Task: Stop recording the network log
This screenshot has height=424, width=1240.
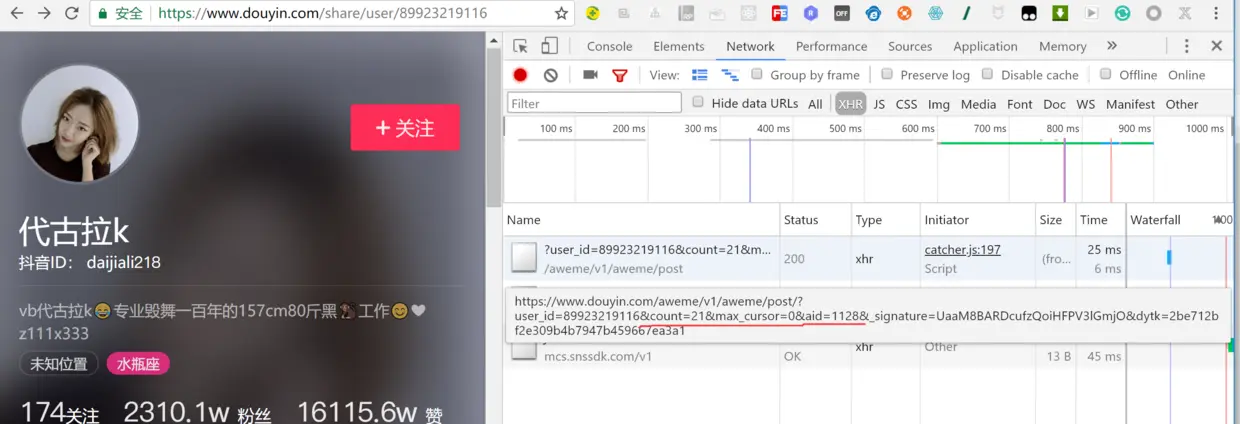Action: 520,75
